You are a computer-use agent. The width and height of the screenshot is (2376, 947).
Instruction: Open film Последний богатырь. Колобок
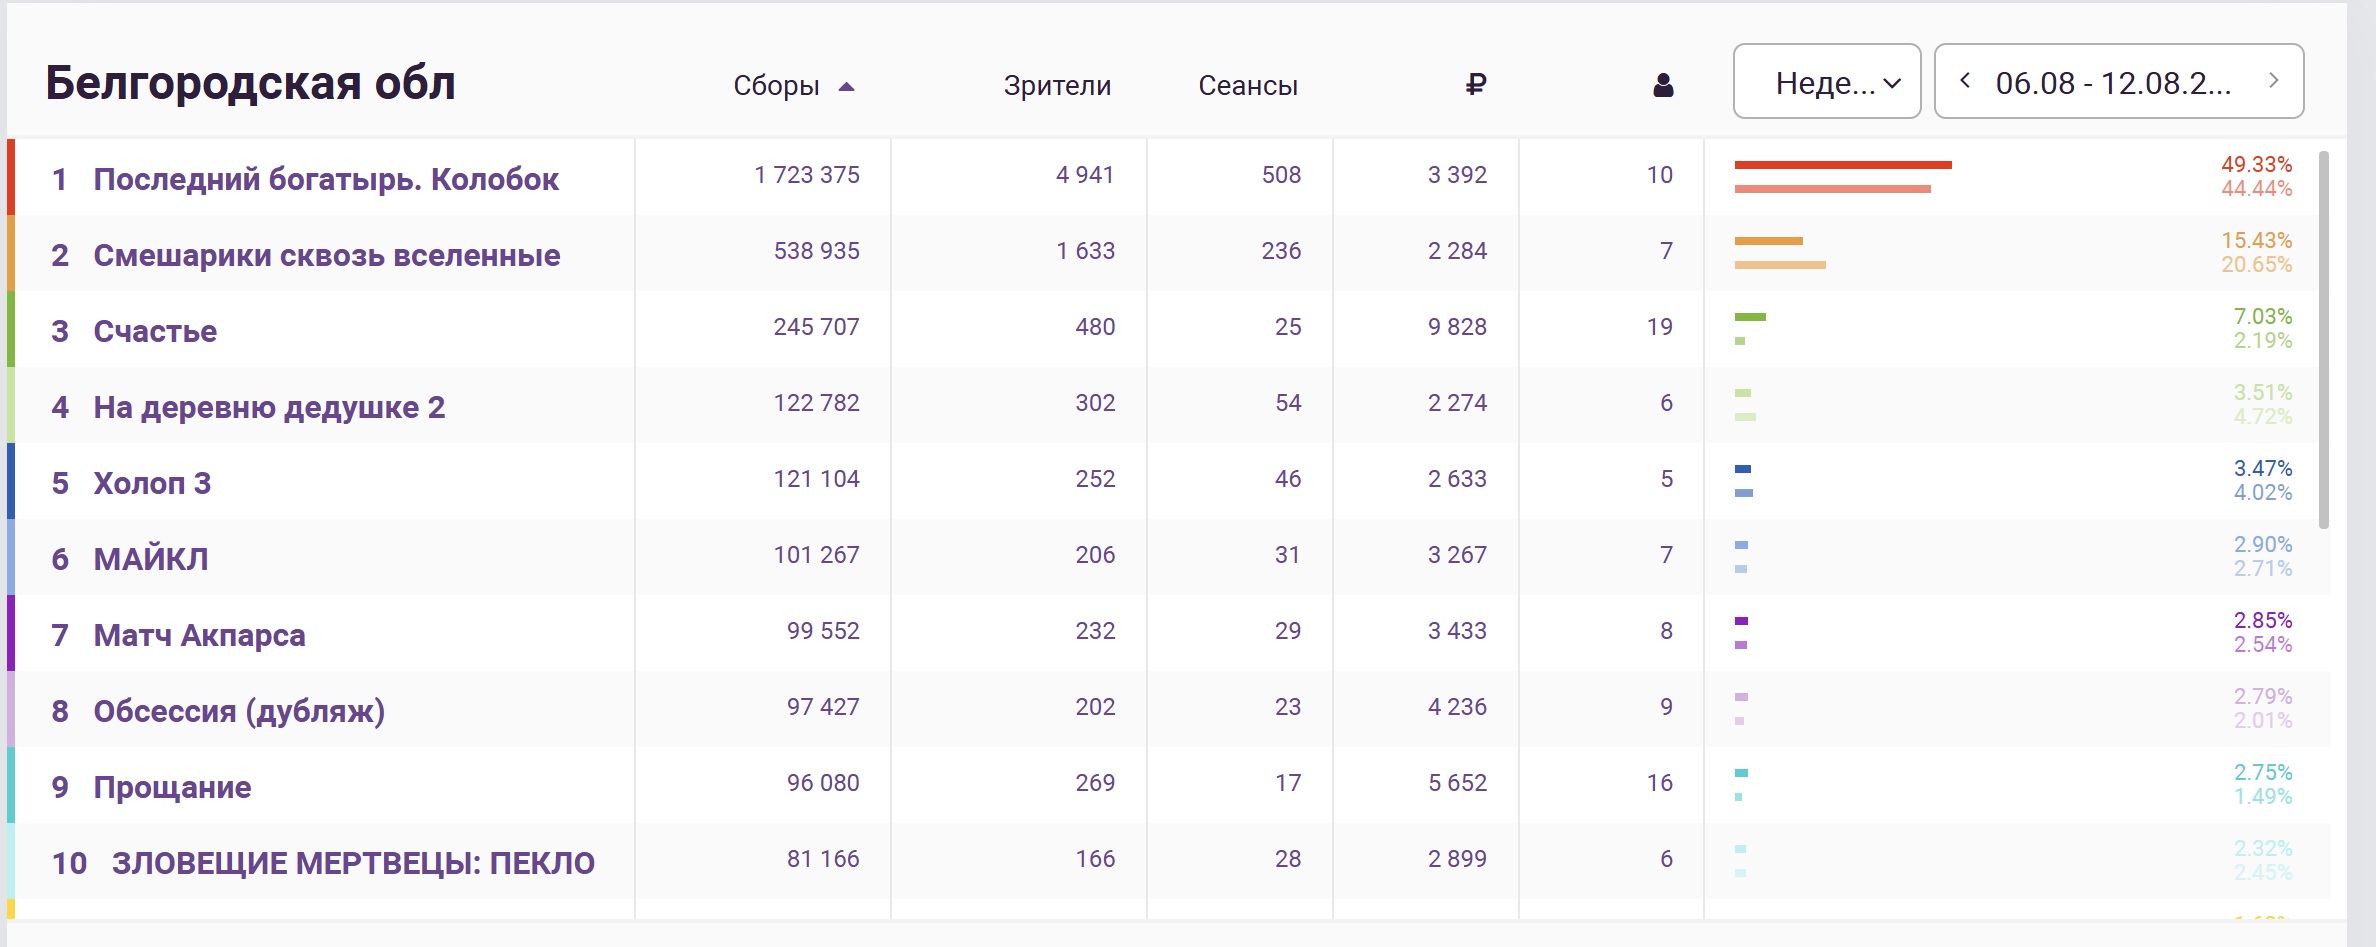click(x=326, y=179)
